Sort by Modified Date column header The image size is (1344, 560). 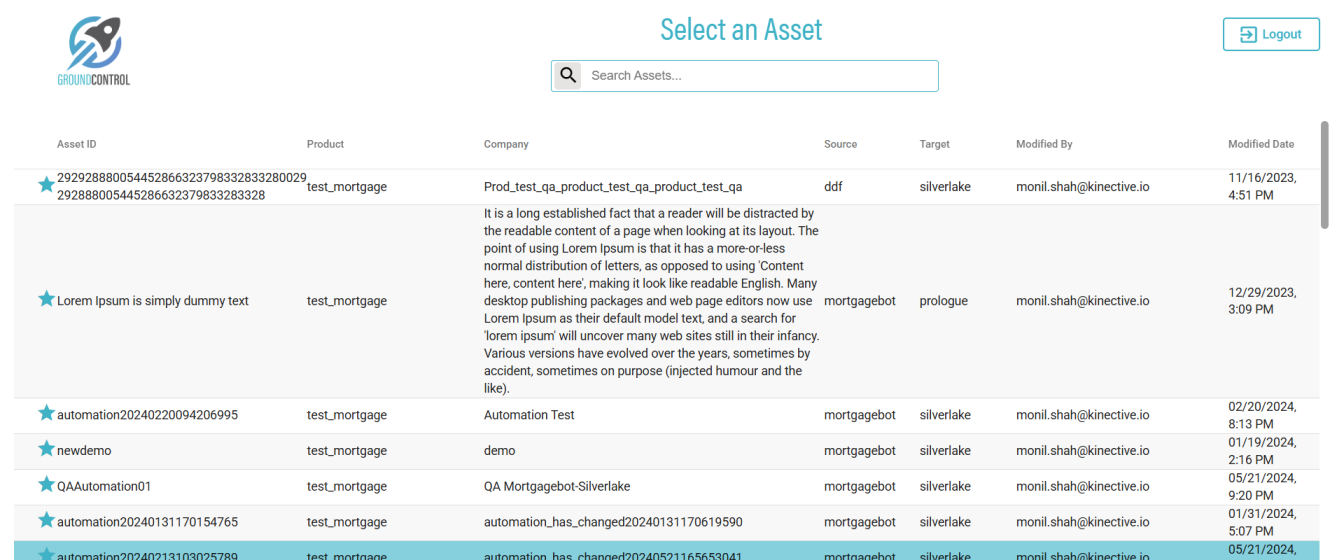(x=1260, y=144)
